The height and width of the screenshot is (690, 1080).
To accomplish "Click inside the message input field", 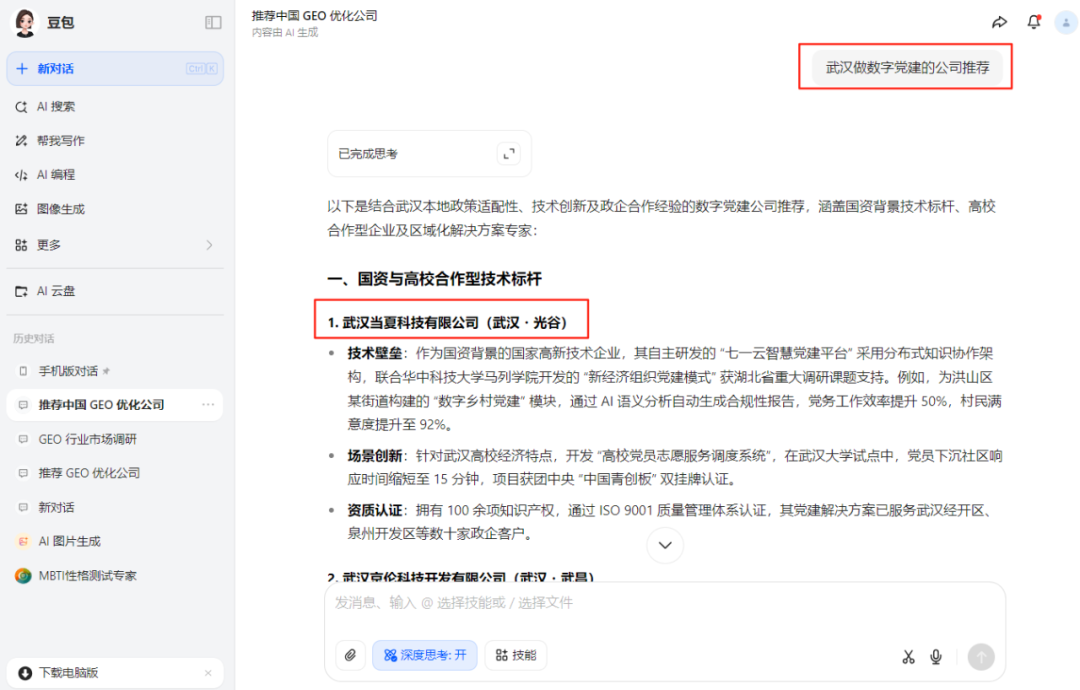I will (x=600, y=601).
